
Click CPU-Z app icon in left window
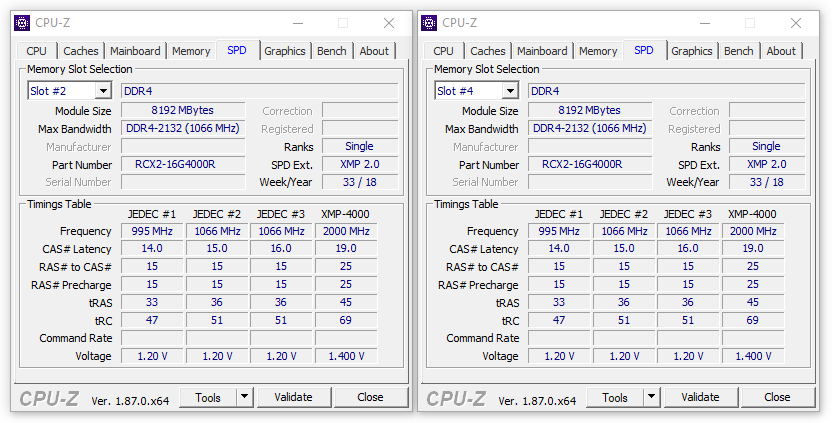(22, 23)
